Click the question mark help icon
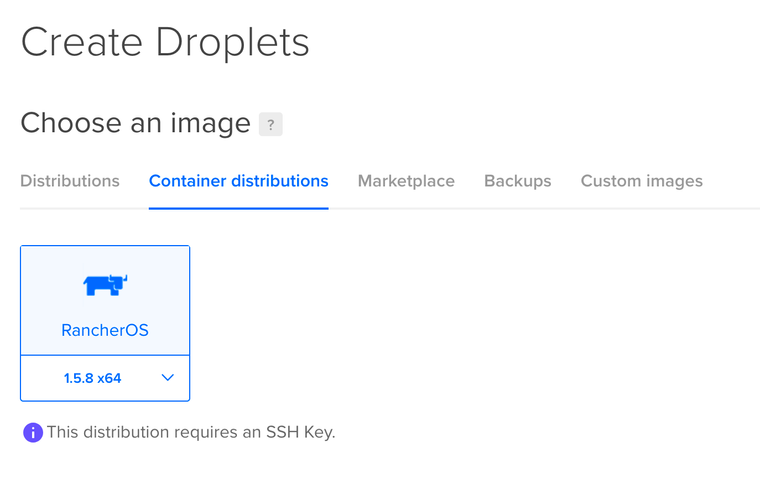 coord(270,124)
